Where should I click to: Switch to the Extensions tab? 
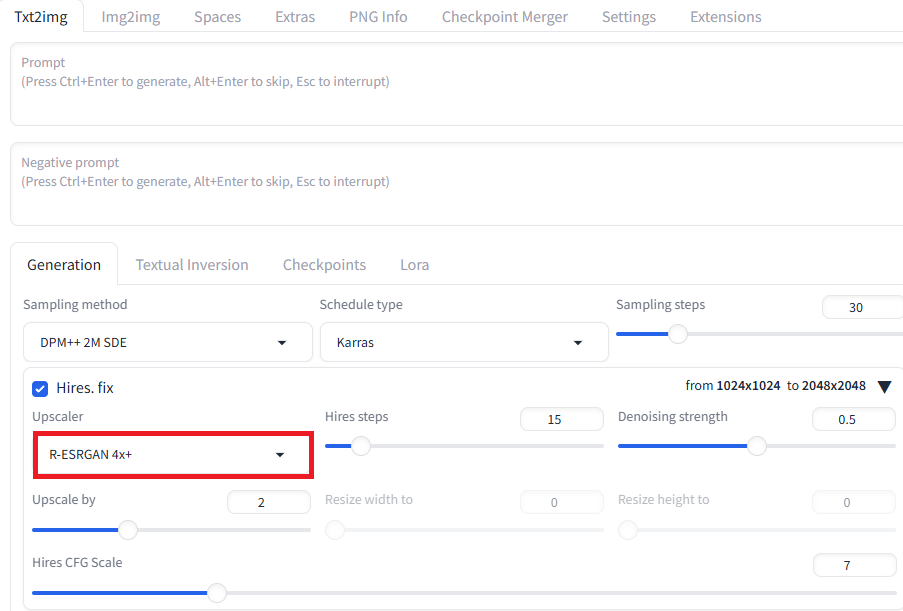point(726,17)
